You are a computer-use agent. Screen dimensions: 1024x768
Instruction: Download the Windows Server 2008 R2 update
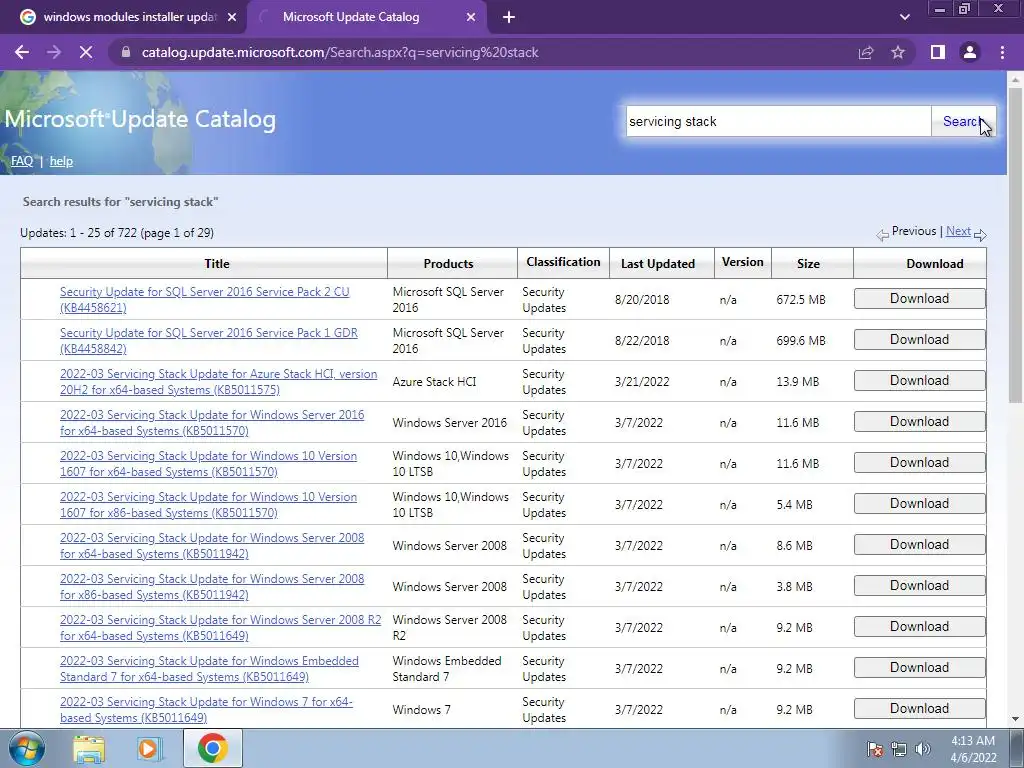click(920, 627)
